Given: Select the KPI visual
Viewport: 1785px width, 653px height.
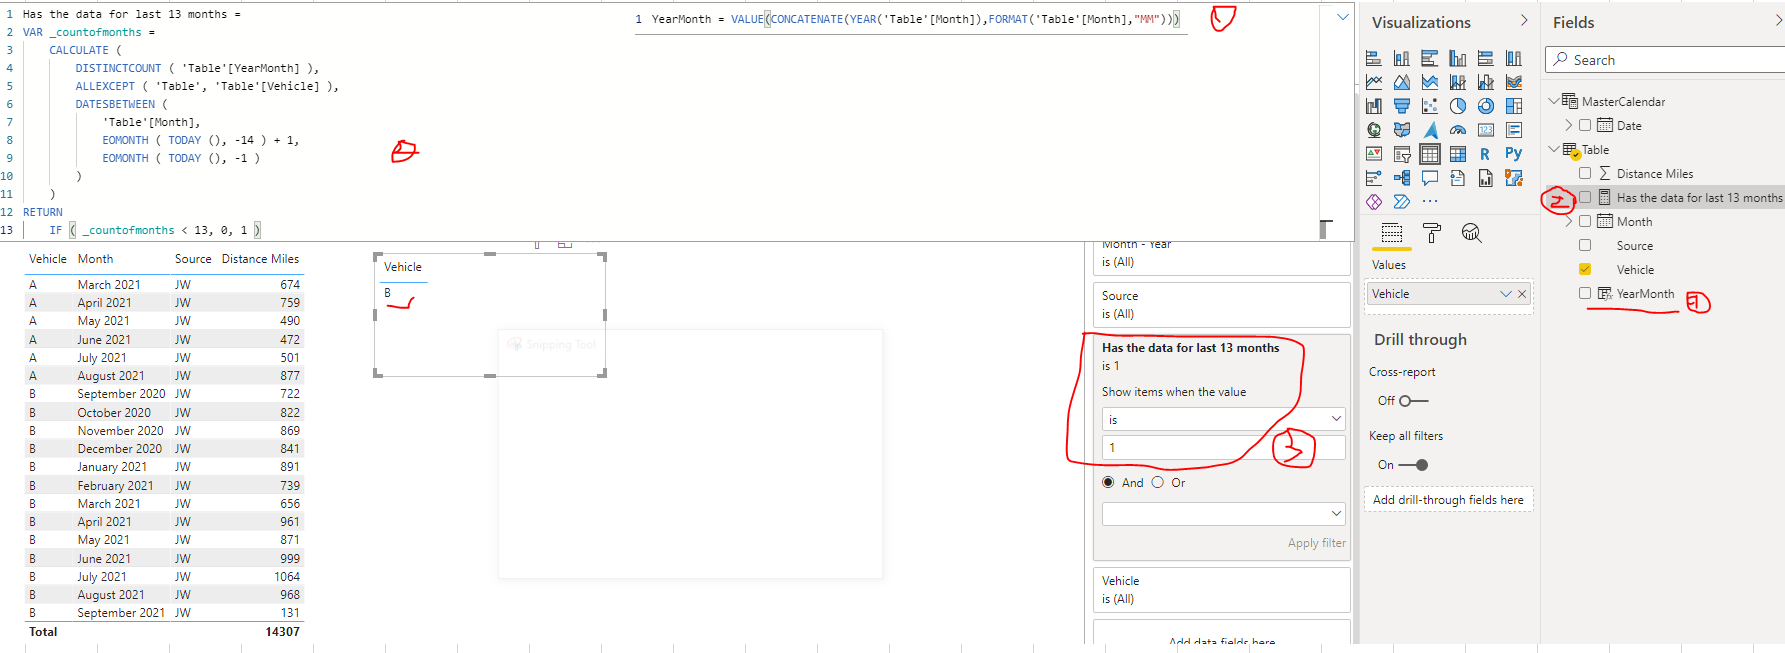Looking at the screenshot, I should [x=1374, y=154].
